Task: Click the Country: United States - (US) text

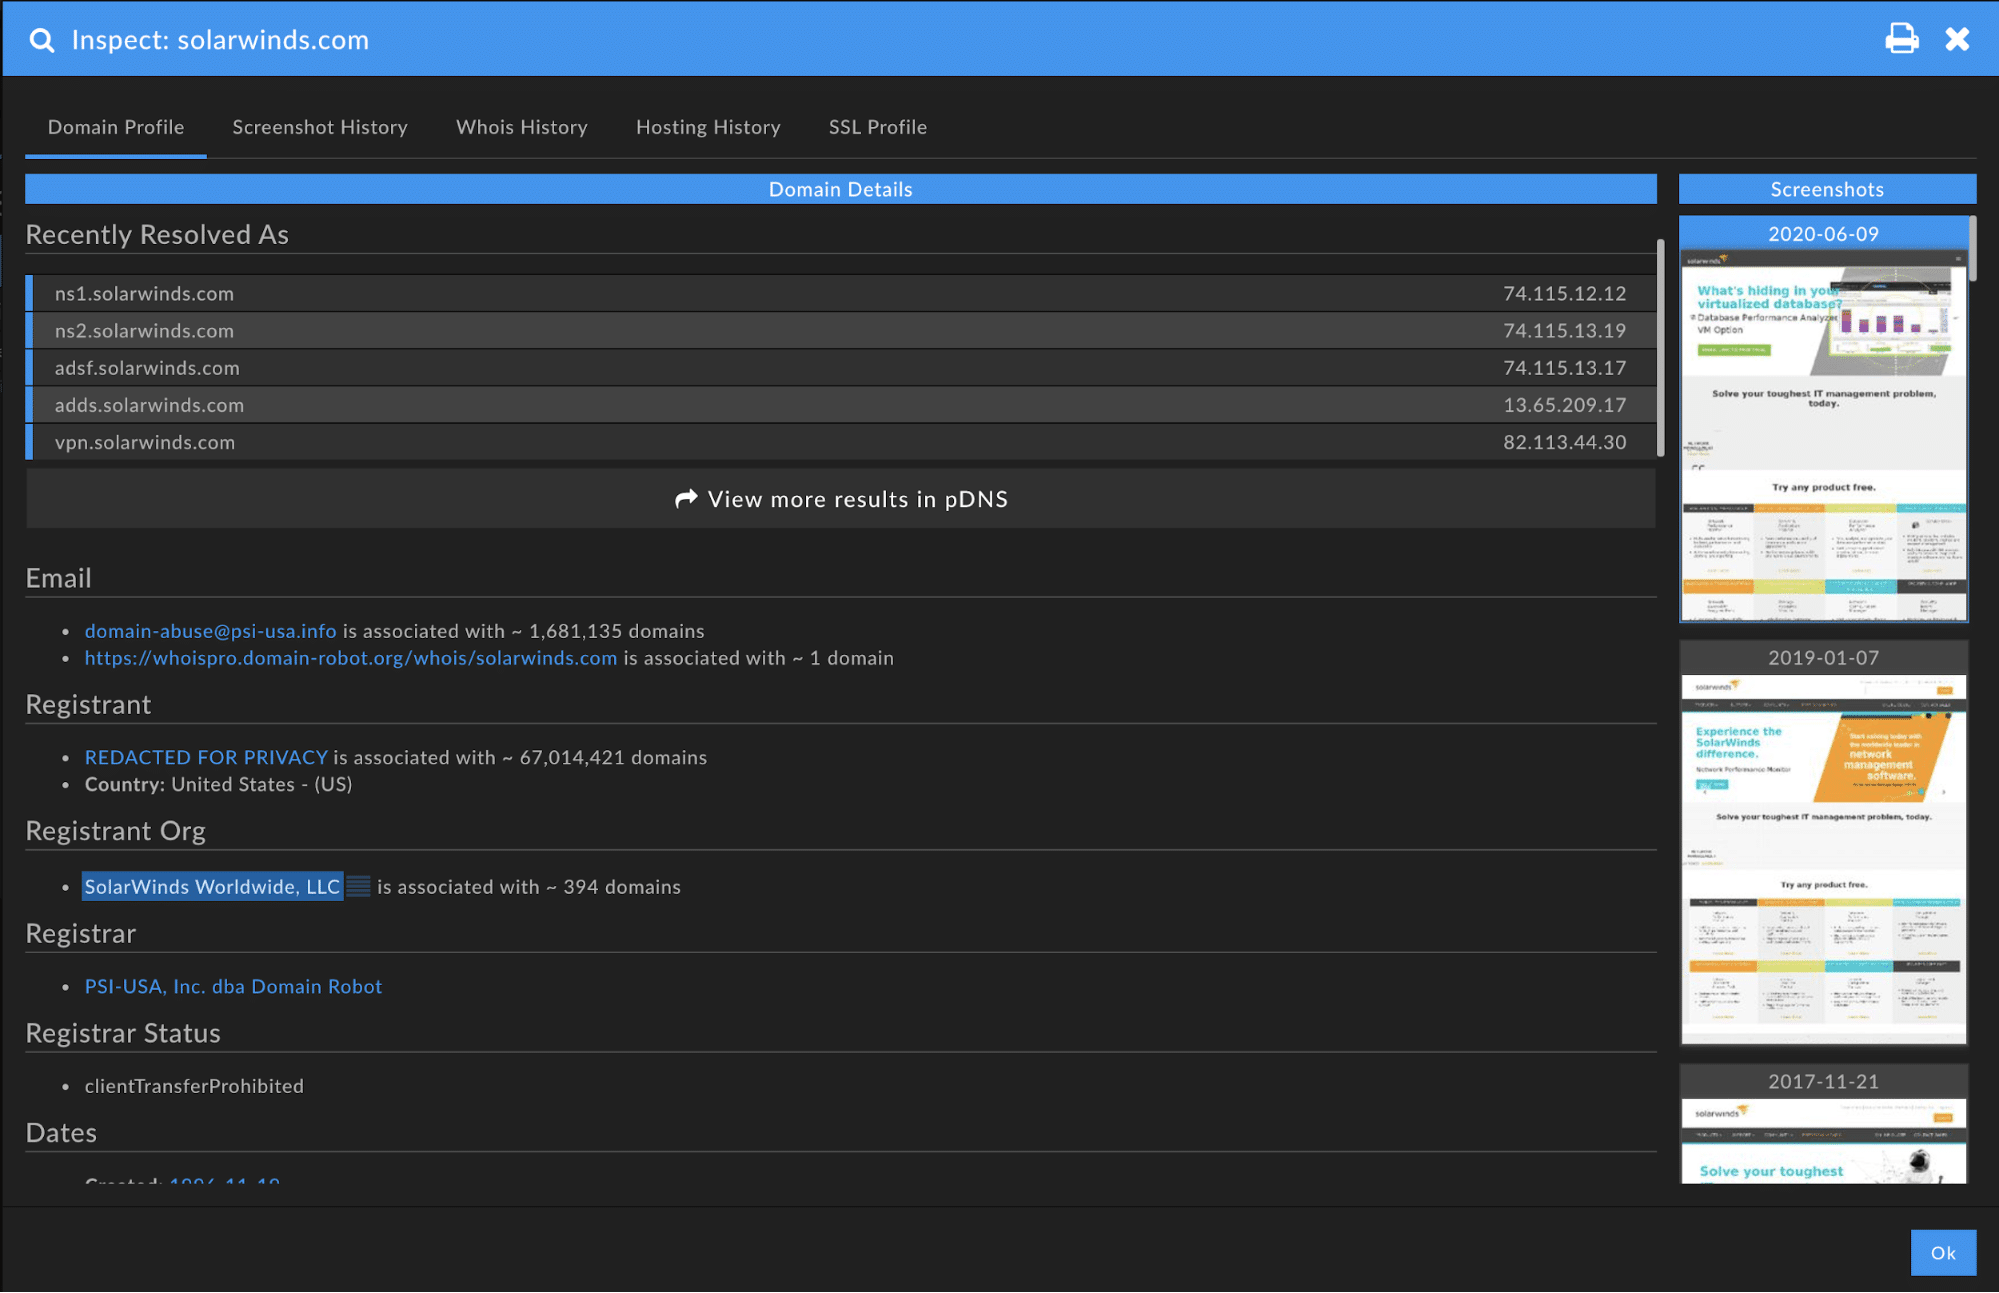Action: [218, 784]
